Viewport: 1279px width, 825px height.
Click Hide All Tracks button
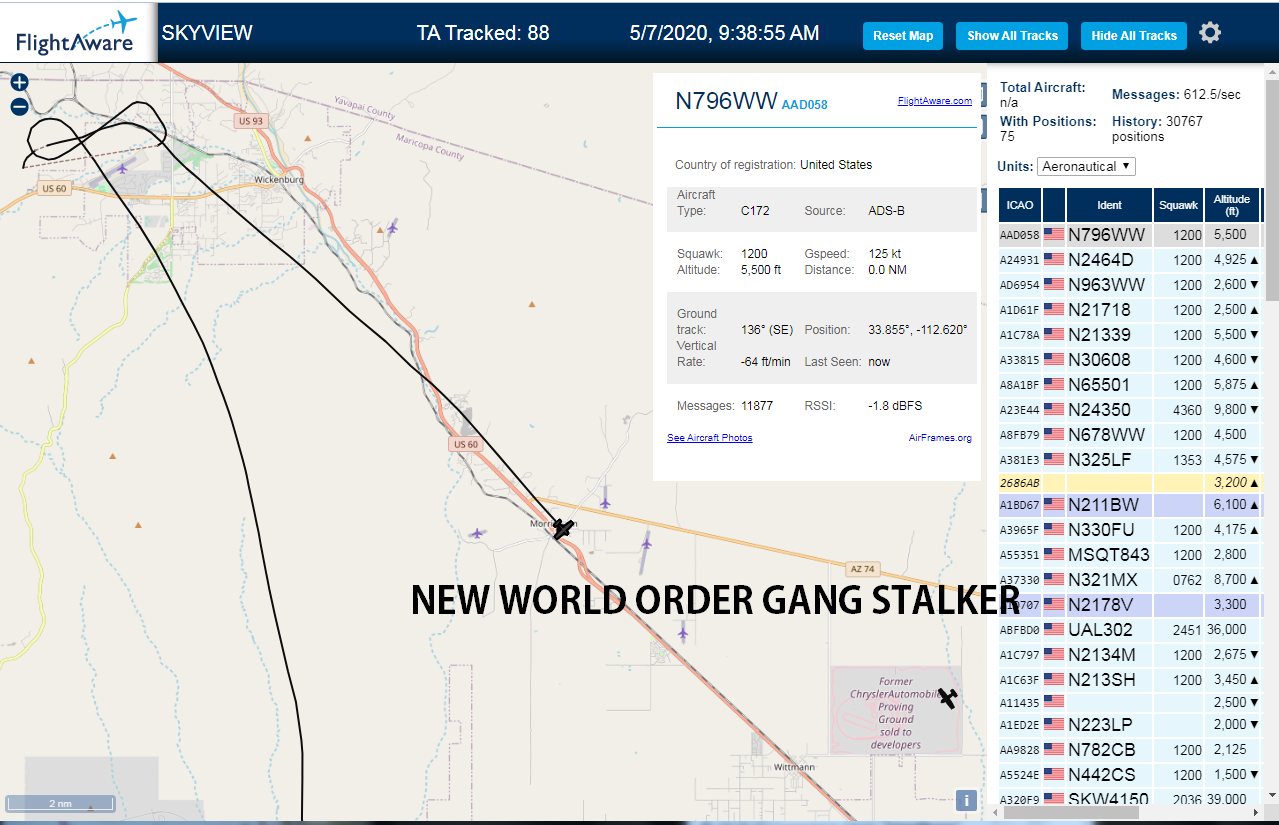click(1134, 36)
